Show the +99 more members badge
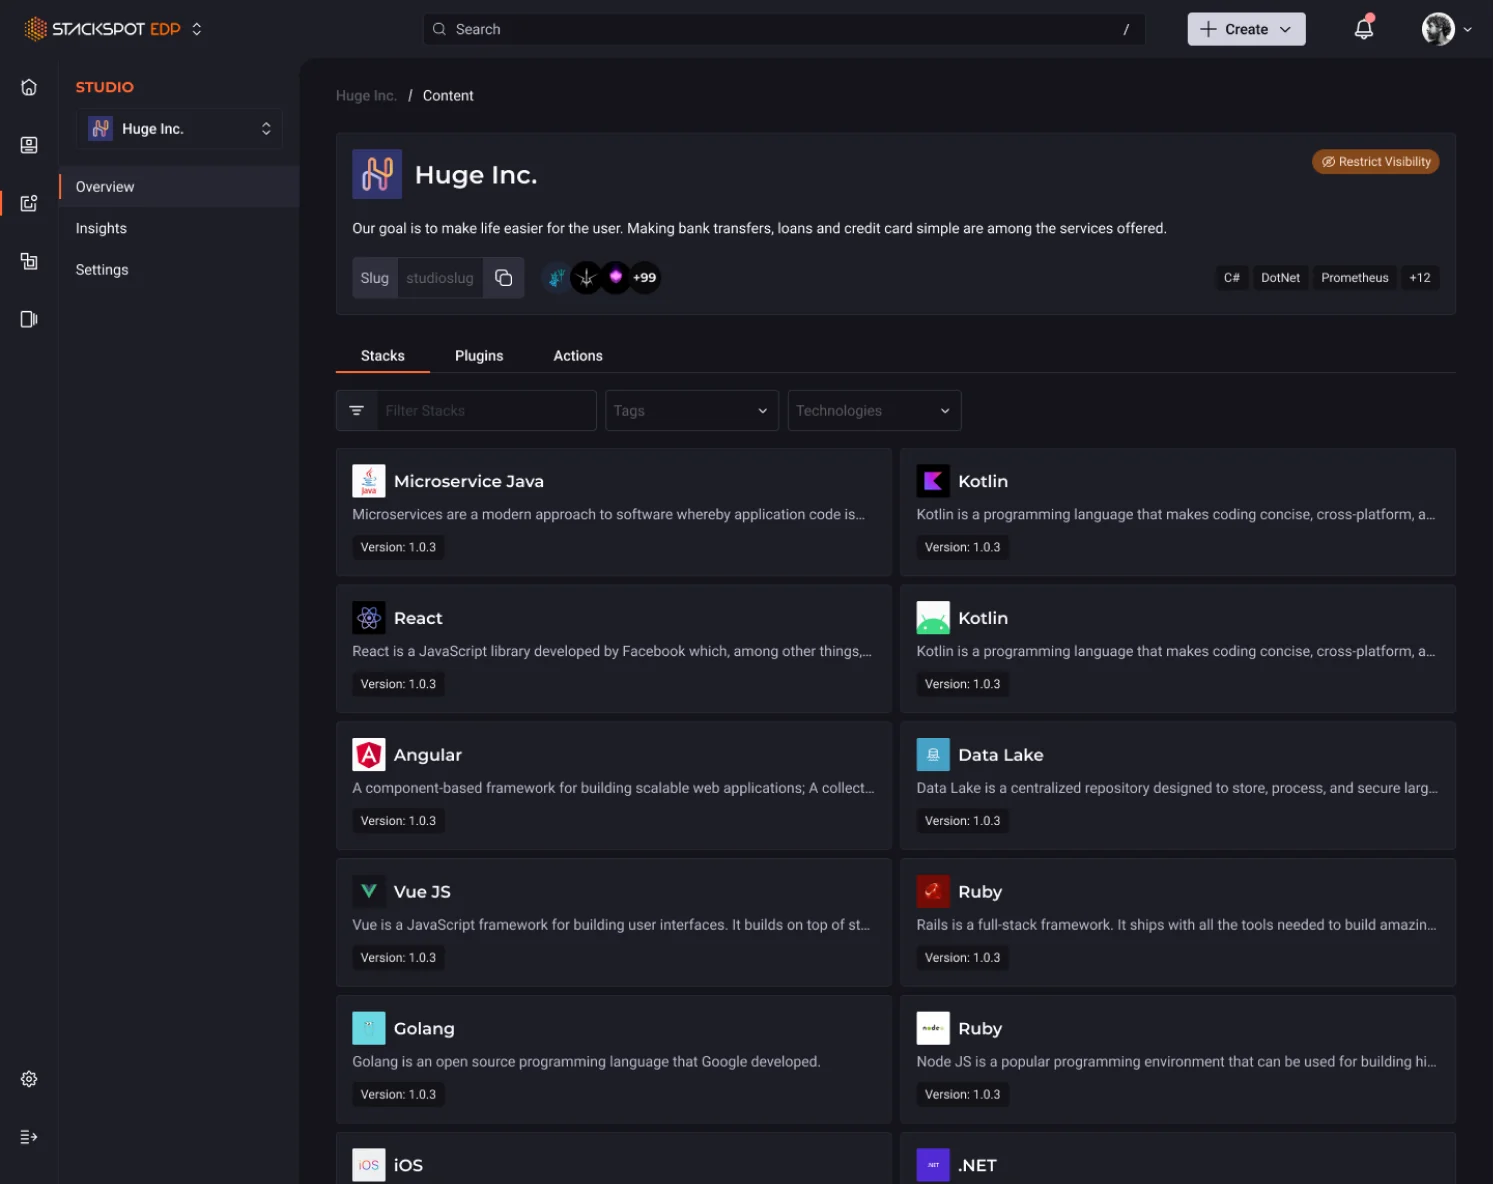 click(x=645, y=278)
